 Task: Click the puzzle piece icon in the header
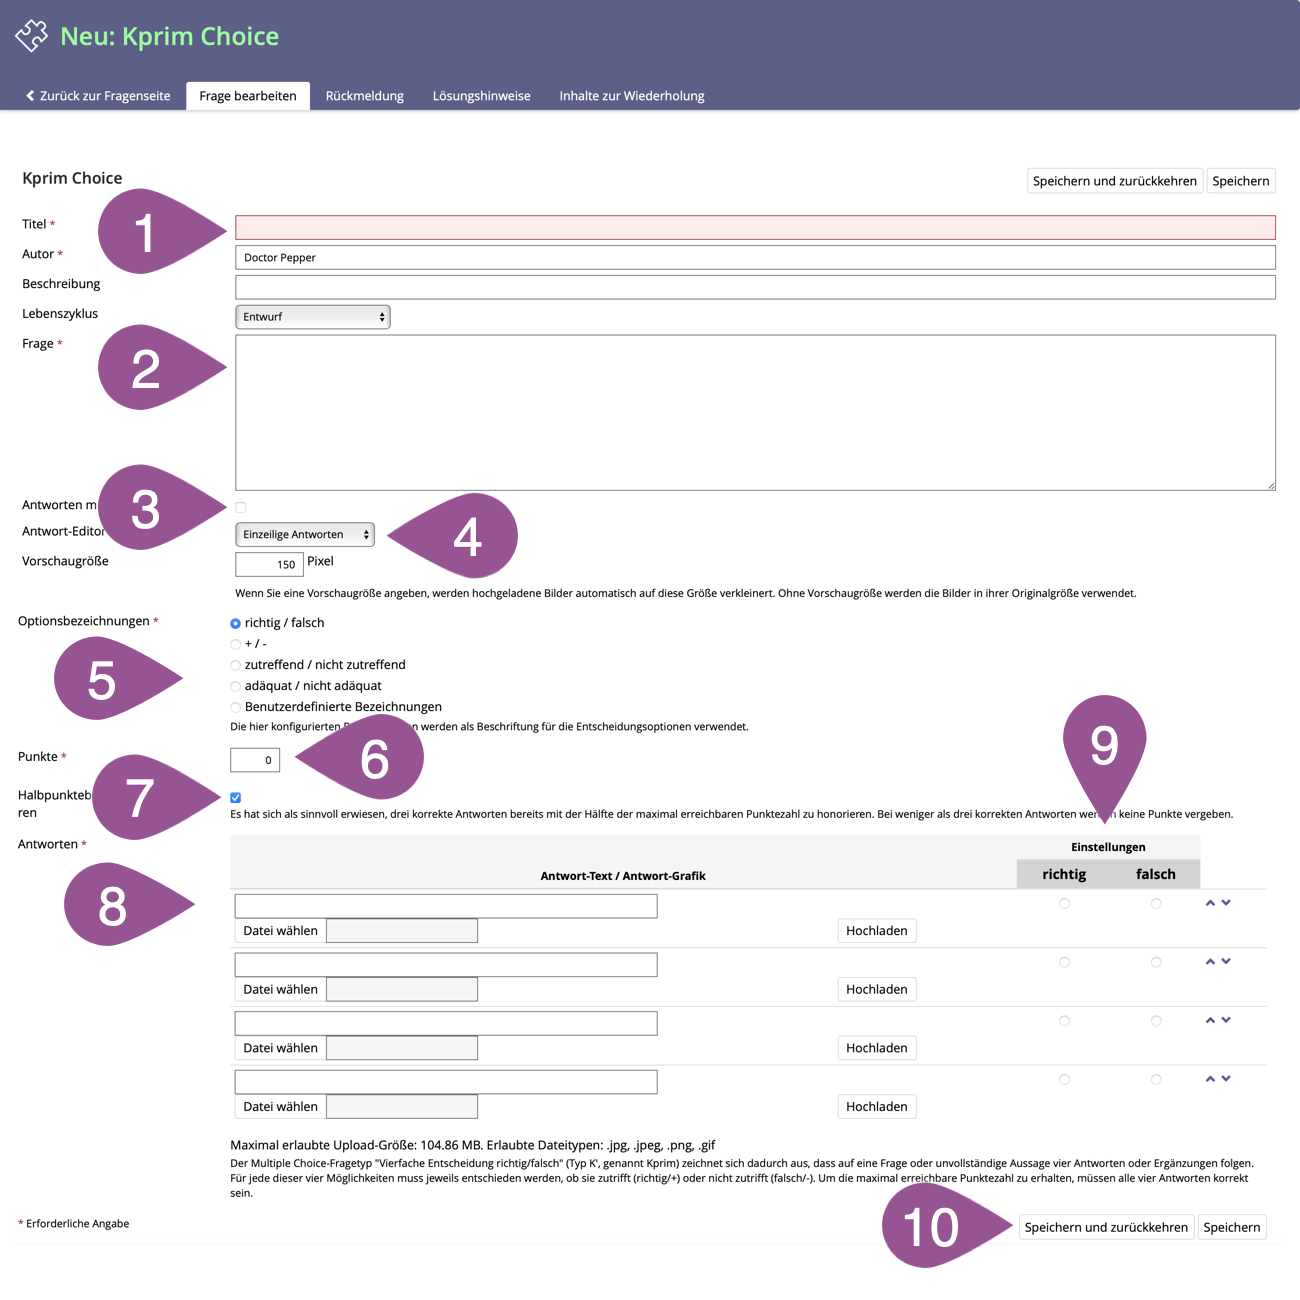(31, 36)
